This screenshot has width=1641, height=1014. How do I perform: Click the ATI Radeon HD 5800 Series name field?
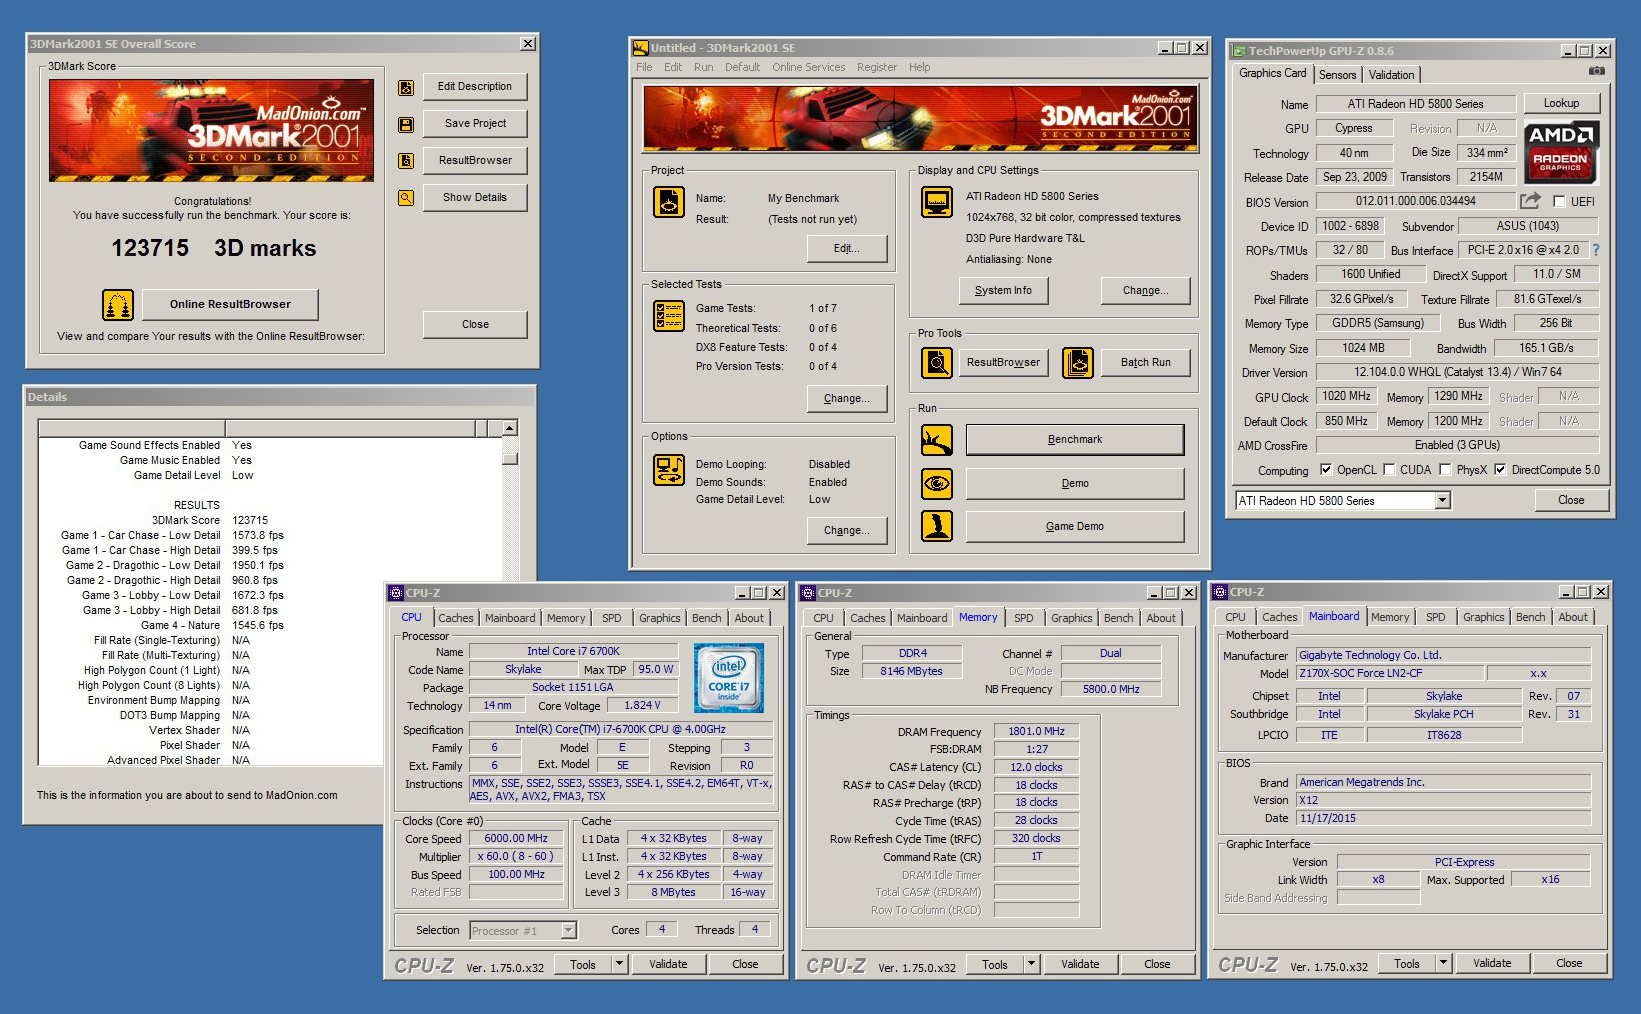[1416, 104]
